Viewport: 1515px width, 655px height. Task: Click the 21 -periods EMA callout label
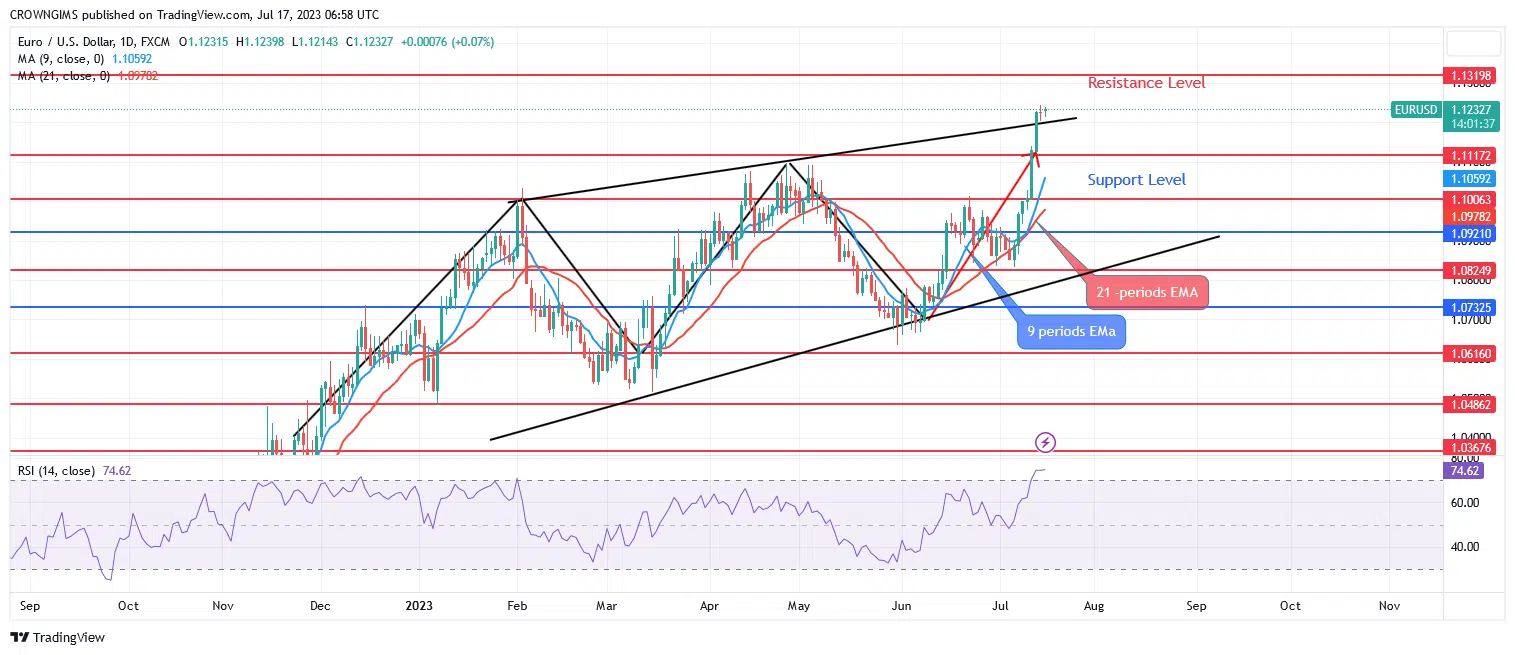(x=1146, y=293)
